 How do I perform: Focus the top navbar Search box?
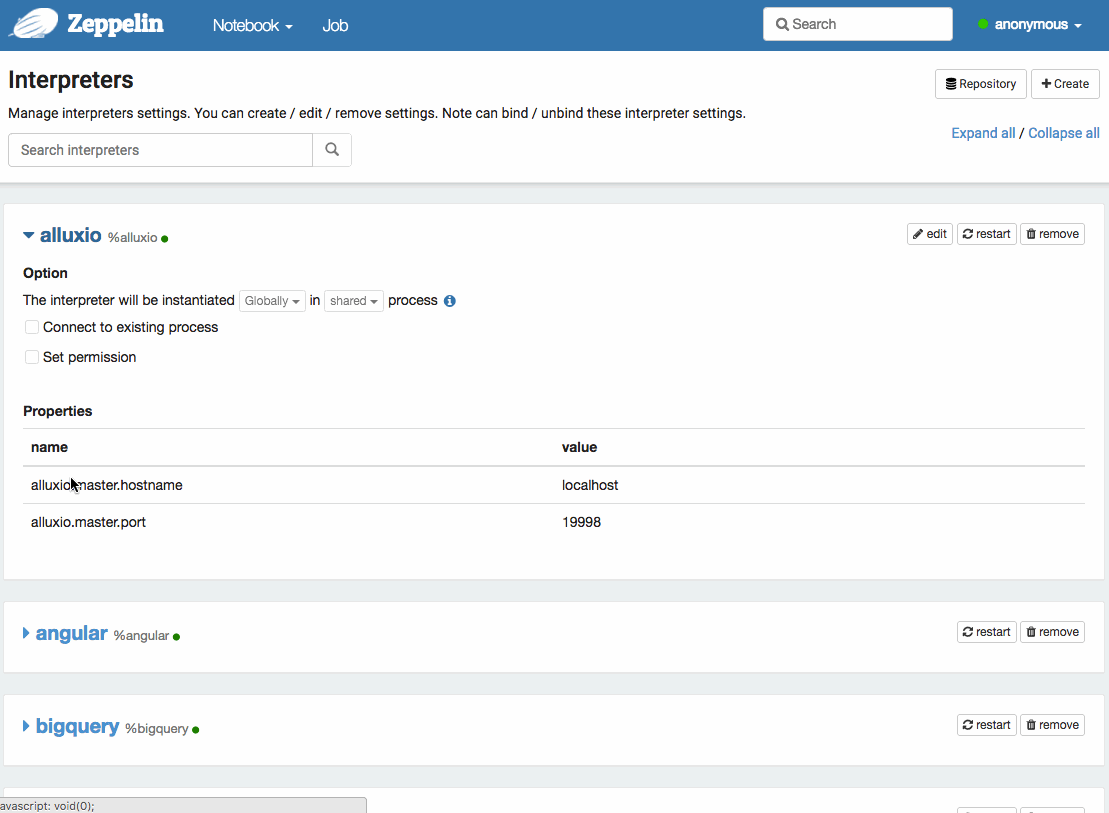(858, 24)
